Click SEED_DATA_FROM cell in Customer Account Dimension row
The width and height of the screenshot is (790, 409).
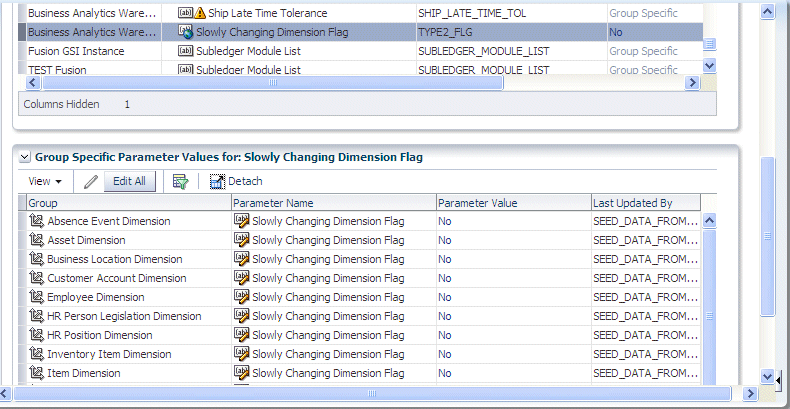pyautogui.click(x=646, y=278)
